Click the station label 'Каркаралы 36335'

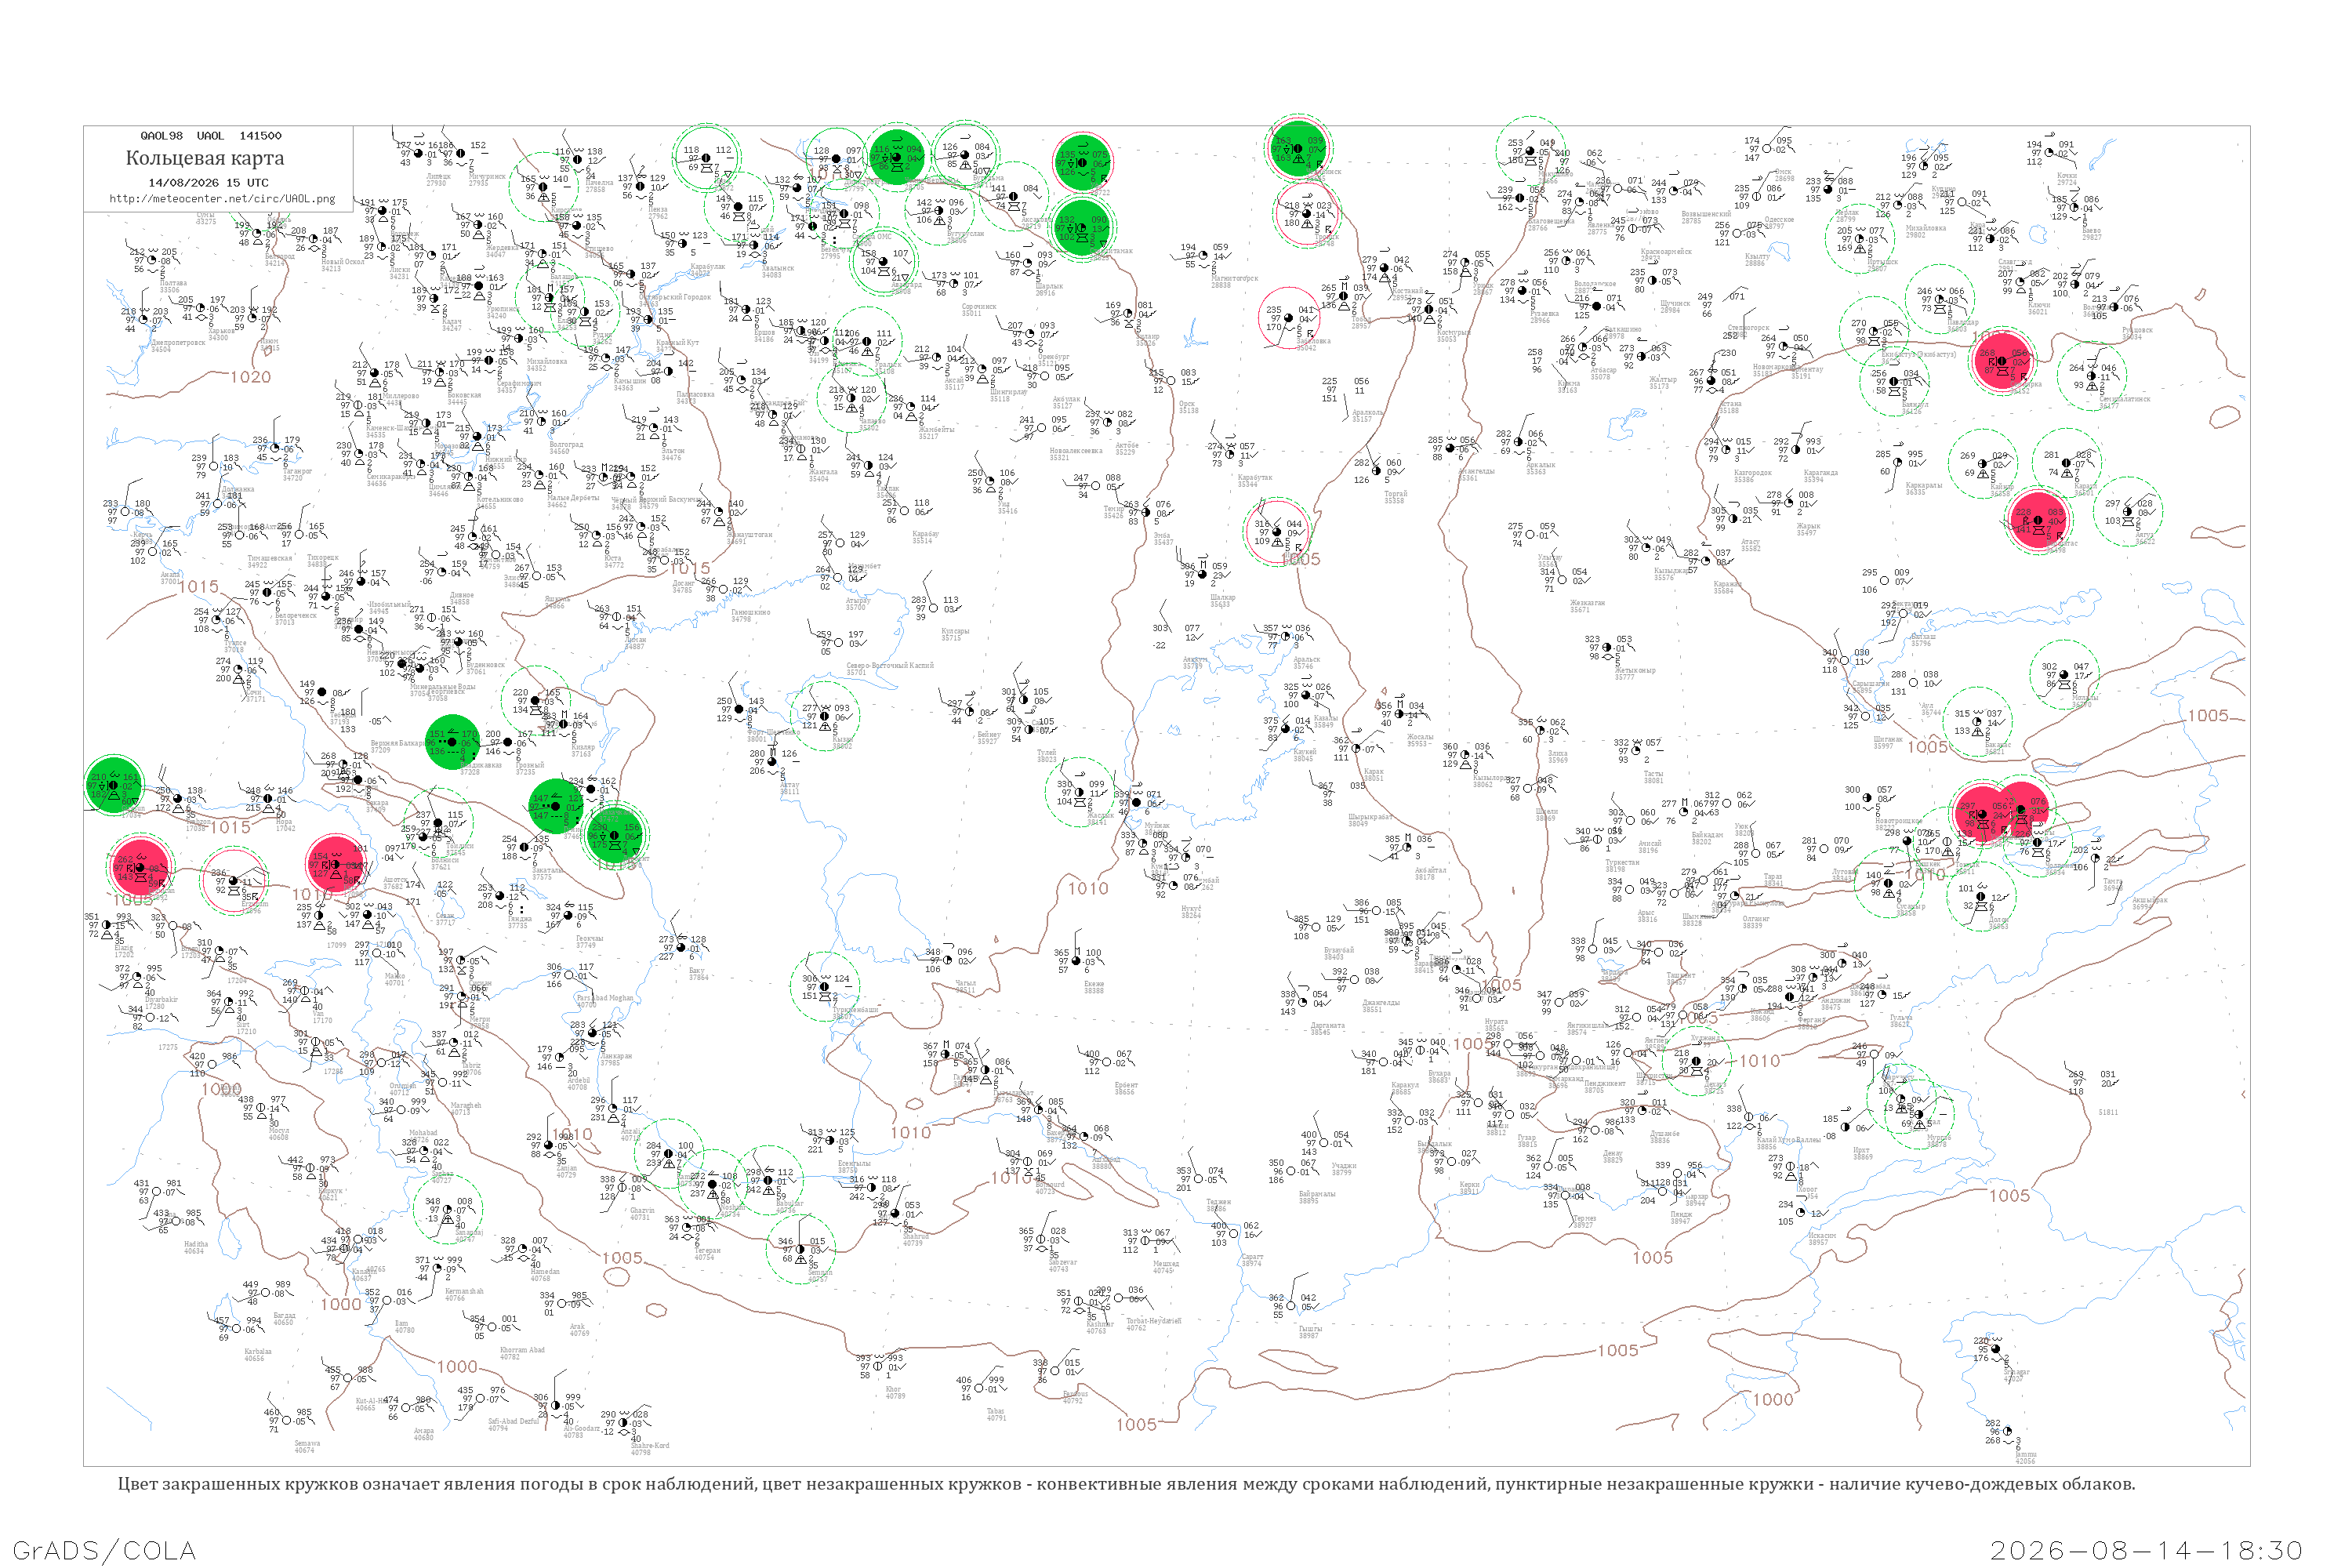1923,489
